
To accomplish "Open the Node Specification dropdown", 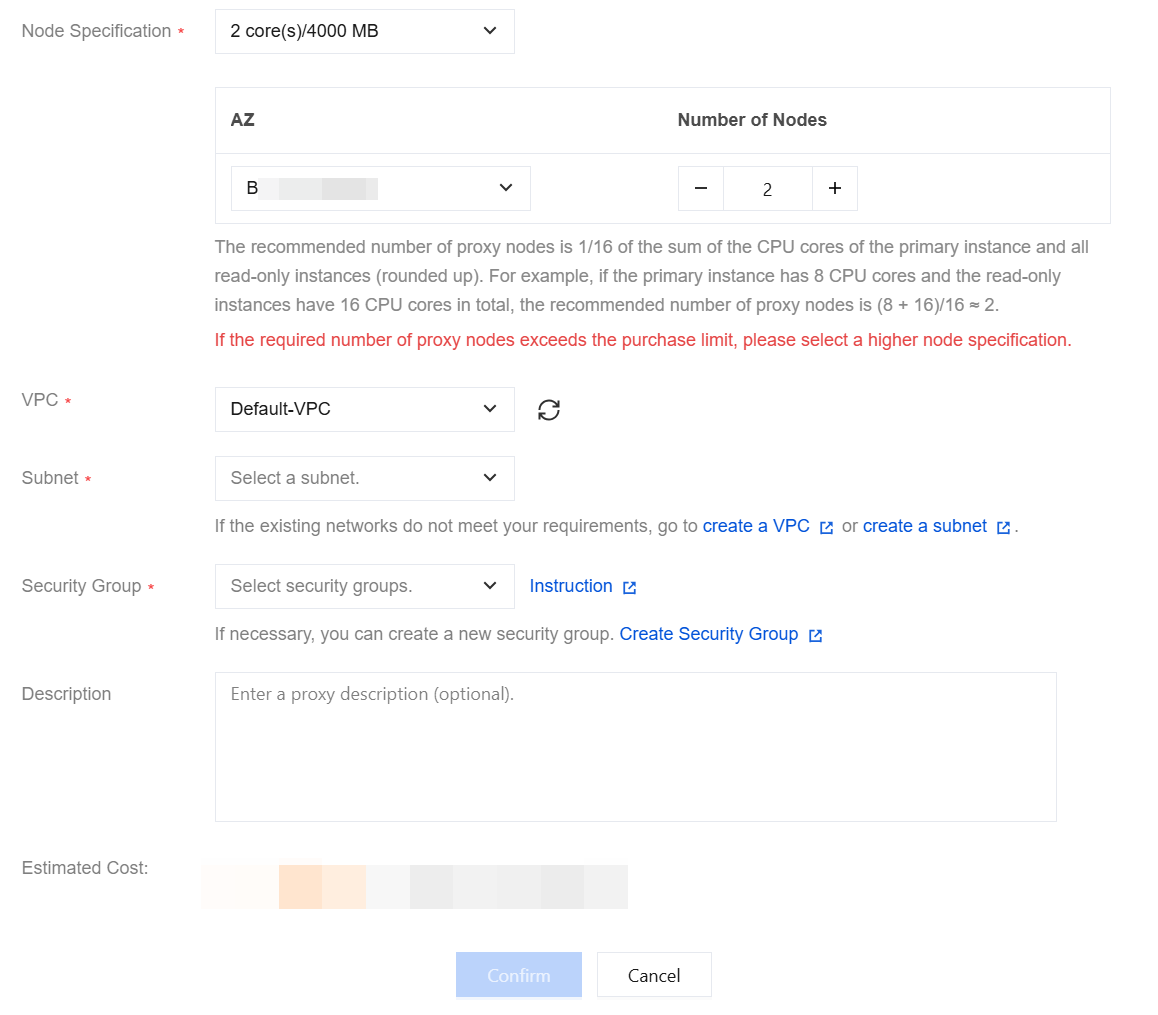I will pyautogui.click(x=365, y=31).
